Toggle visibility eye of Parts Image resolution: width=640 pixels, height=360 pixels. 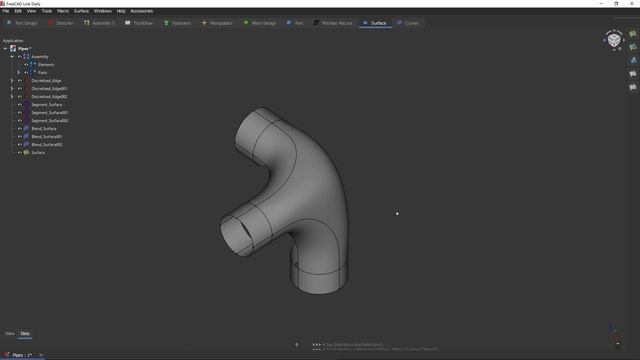tap(26, 73)
